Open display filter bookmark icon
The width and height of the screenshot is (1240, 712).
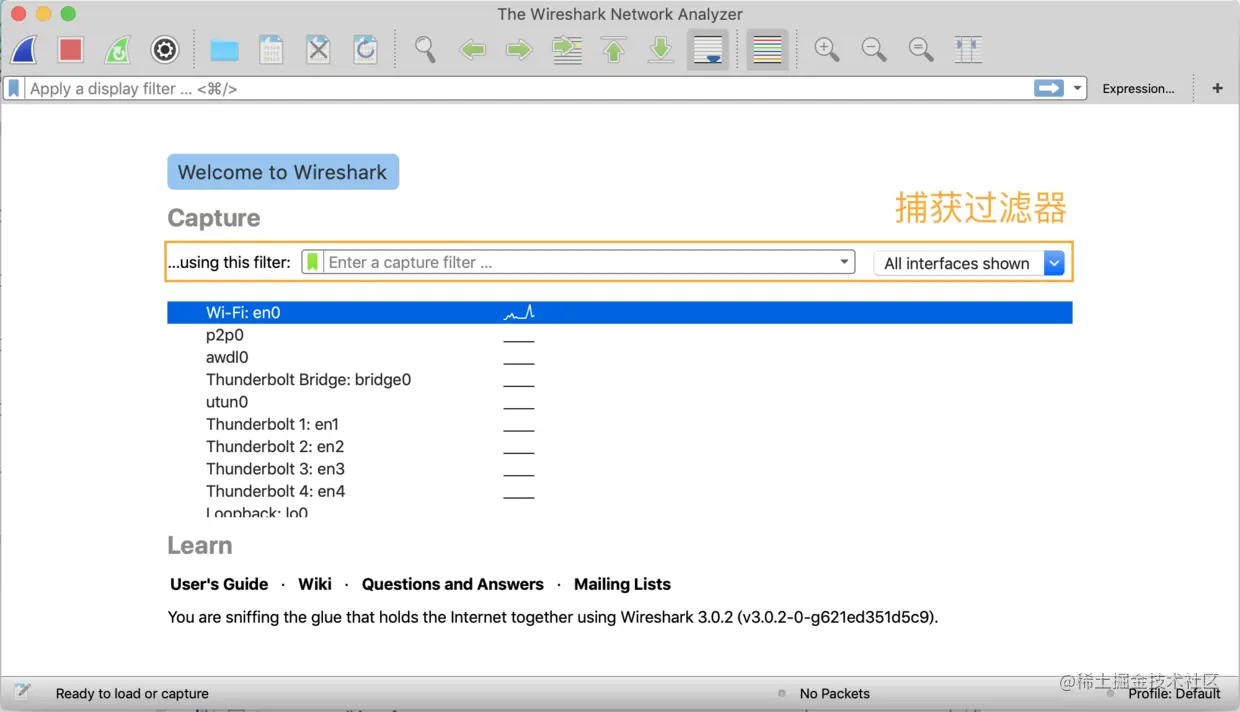[x=14, y=89]
